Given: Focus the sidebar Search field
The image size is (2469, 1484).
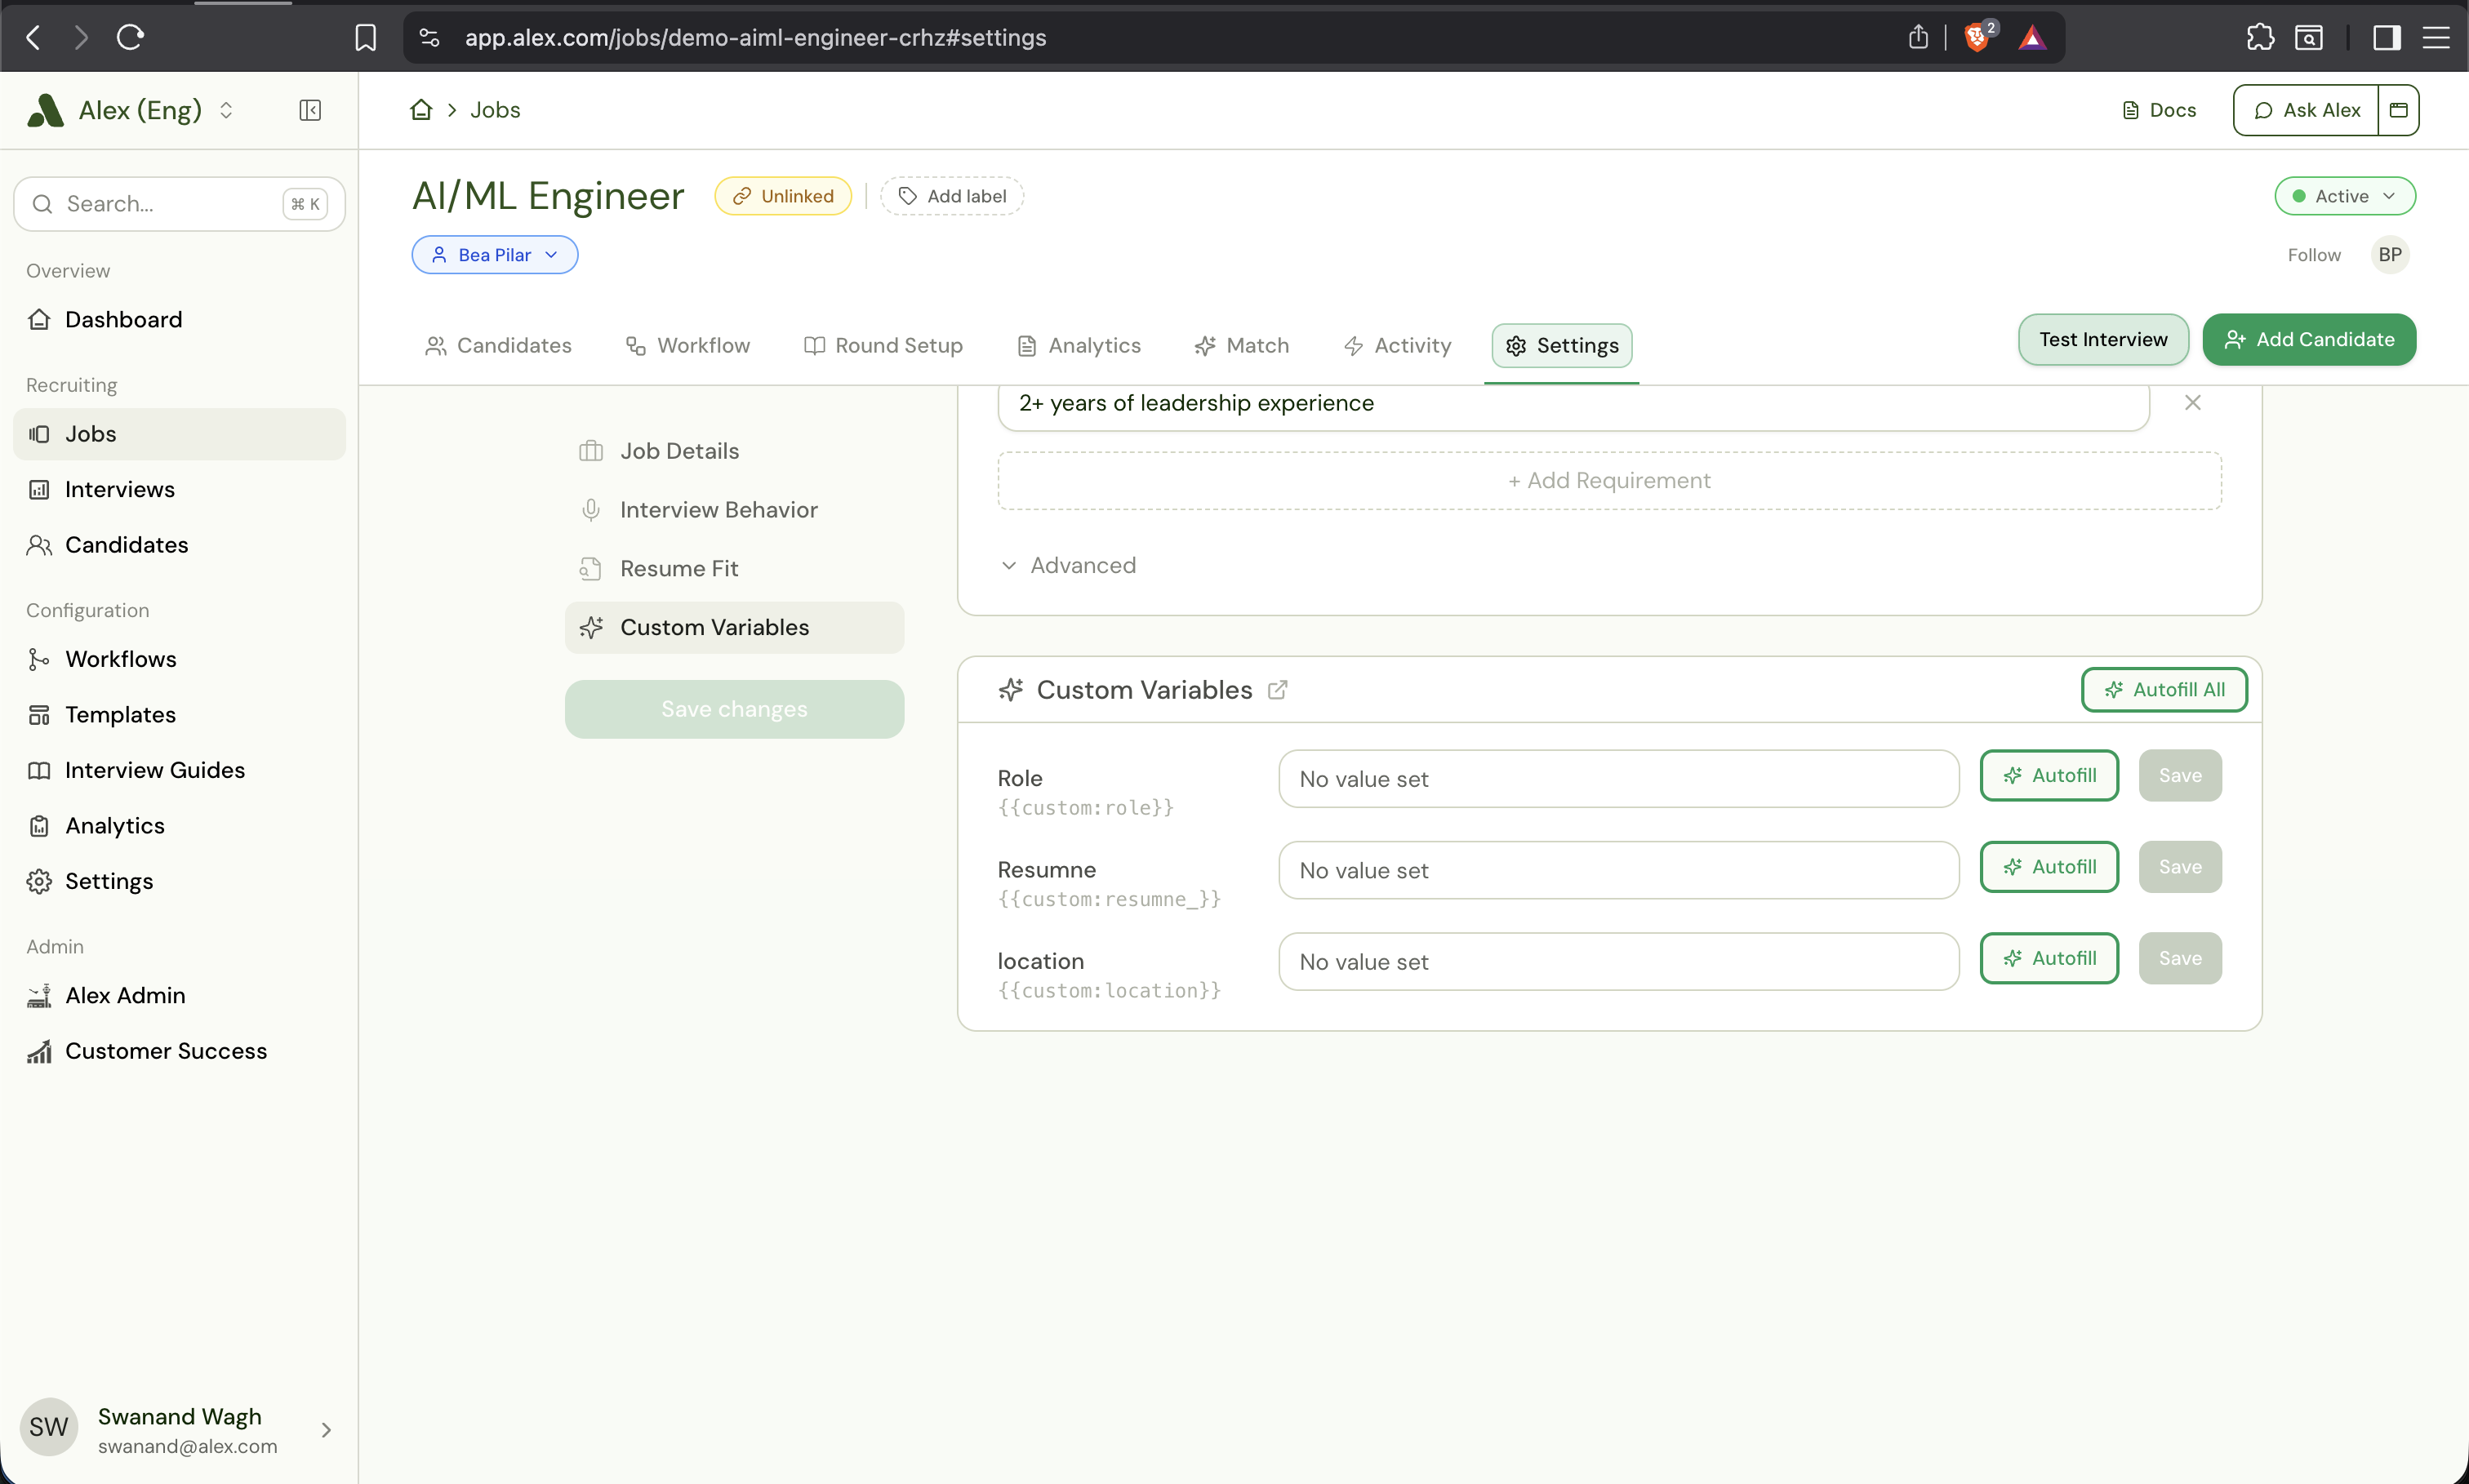Looking at the screenshot, I should pos(179,204).
